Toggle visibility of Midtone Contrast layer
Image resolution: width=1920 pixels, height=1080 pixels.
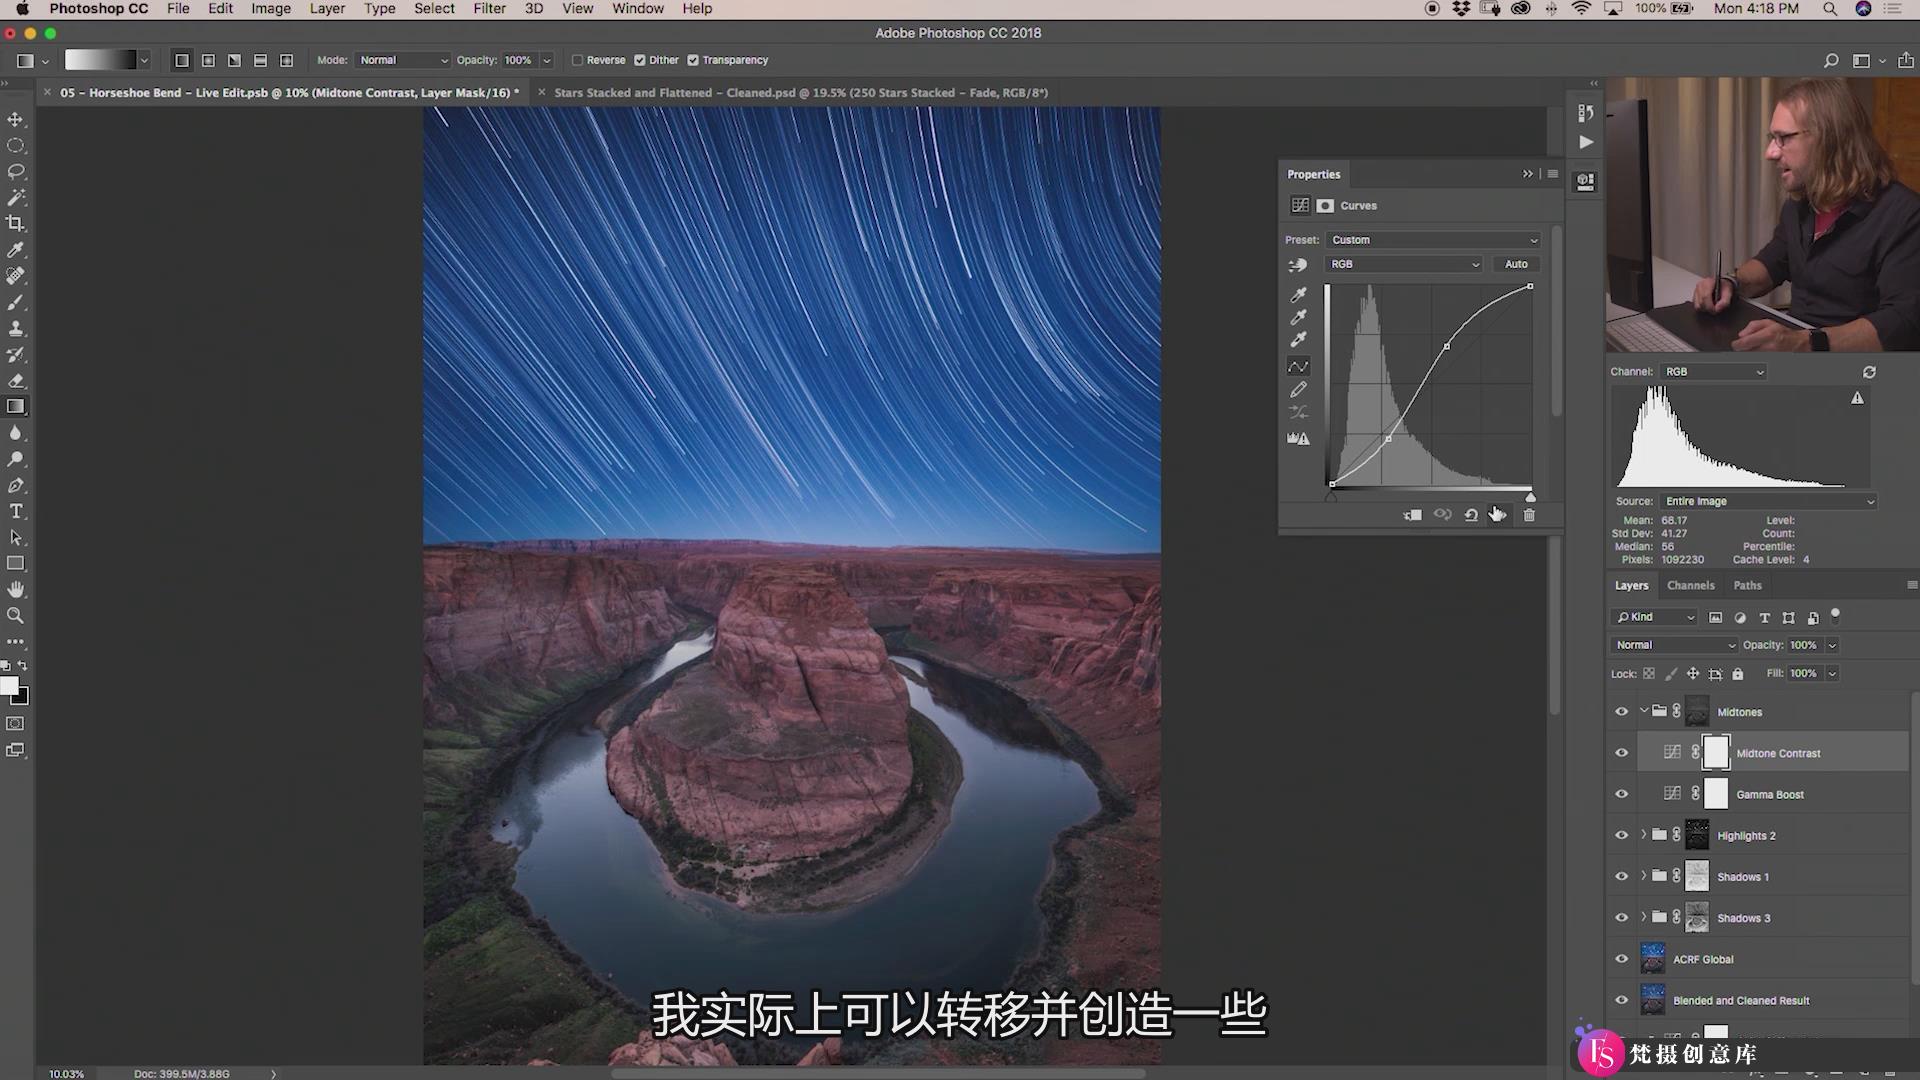pyautogui.click(x=1621, y=752)
